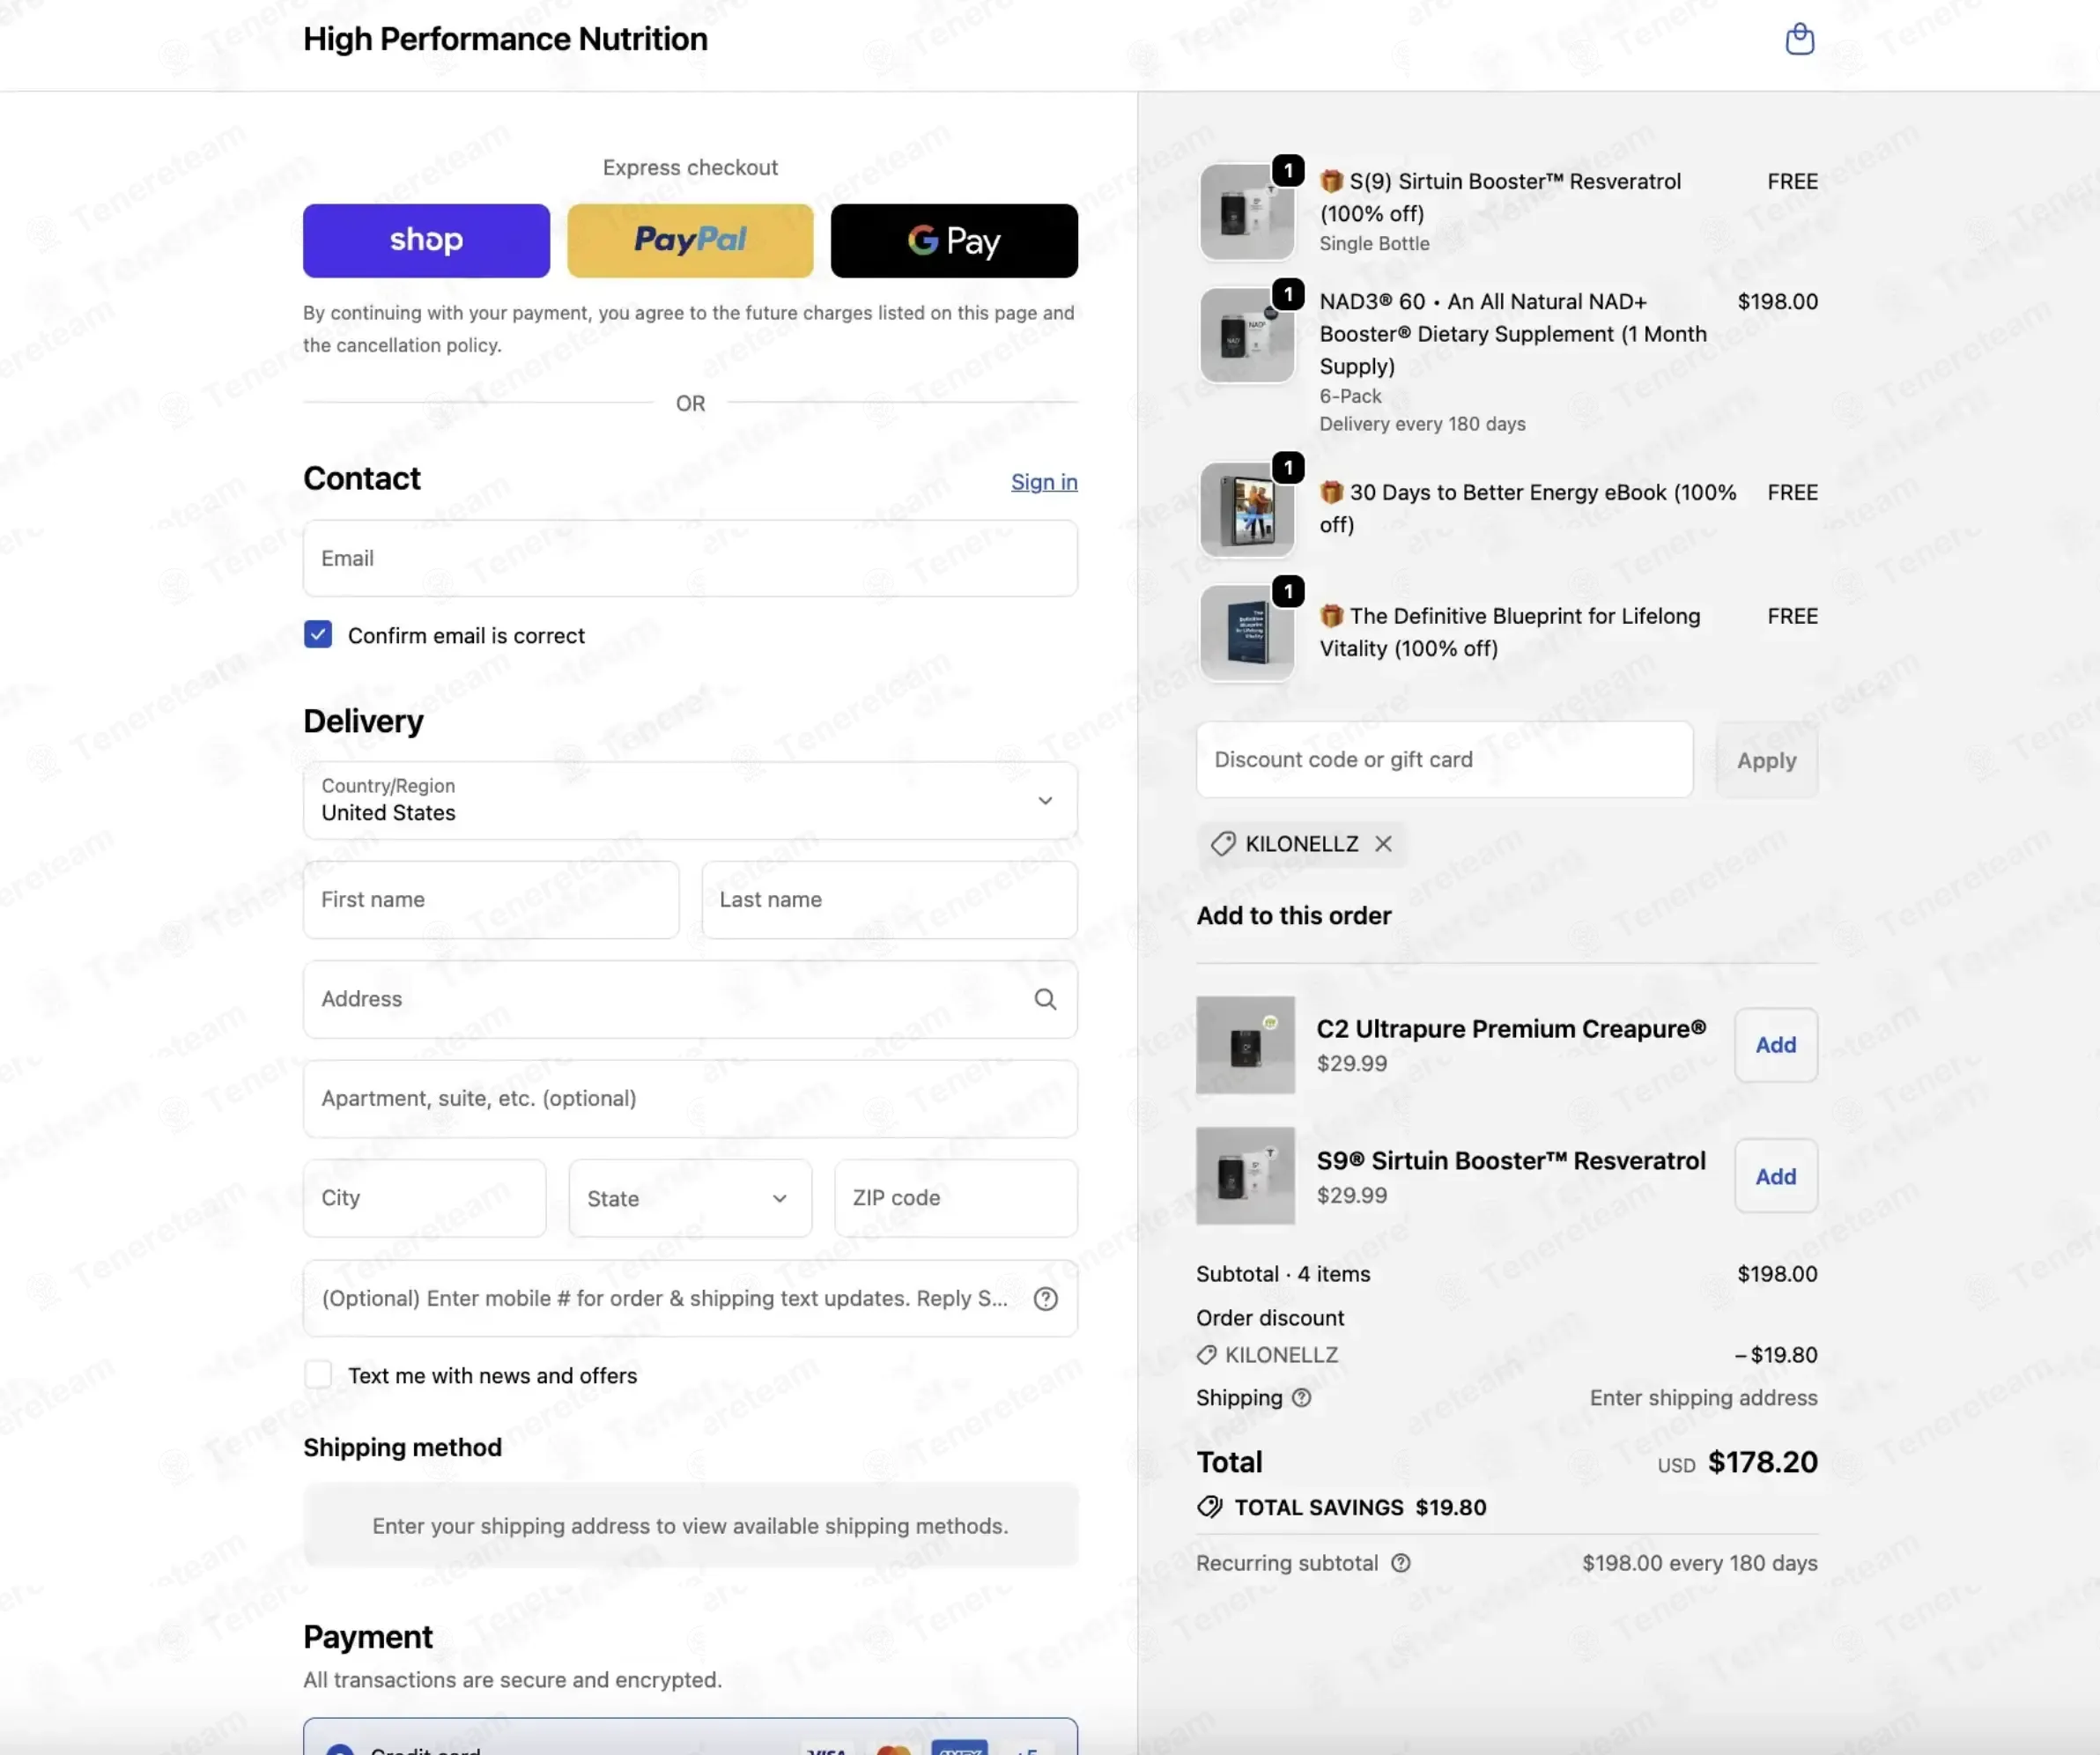Click the "Enter shipping address" text in summary

coord(1703,1398)
